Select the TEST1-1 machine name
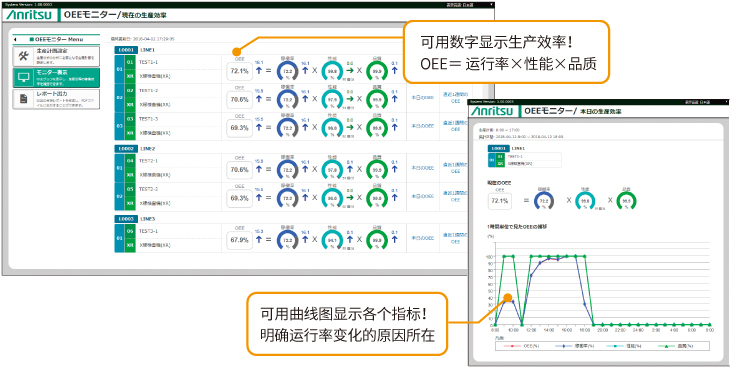Screen dimensions: 730x370 149,61
